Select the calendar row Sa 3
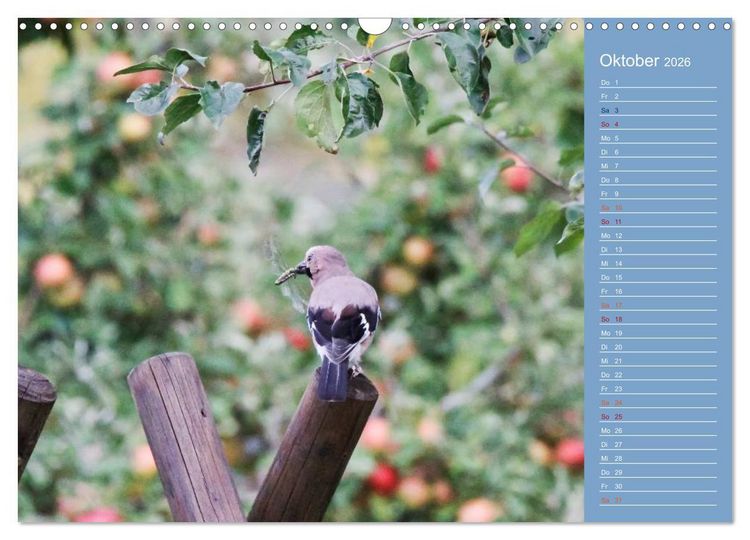The width and height of the screenshot is (750, 540). click(x=658, y=110)
